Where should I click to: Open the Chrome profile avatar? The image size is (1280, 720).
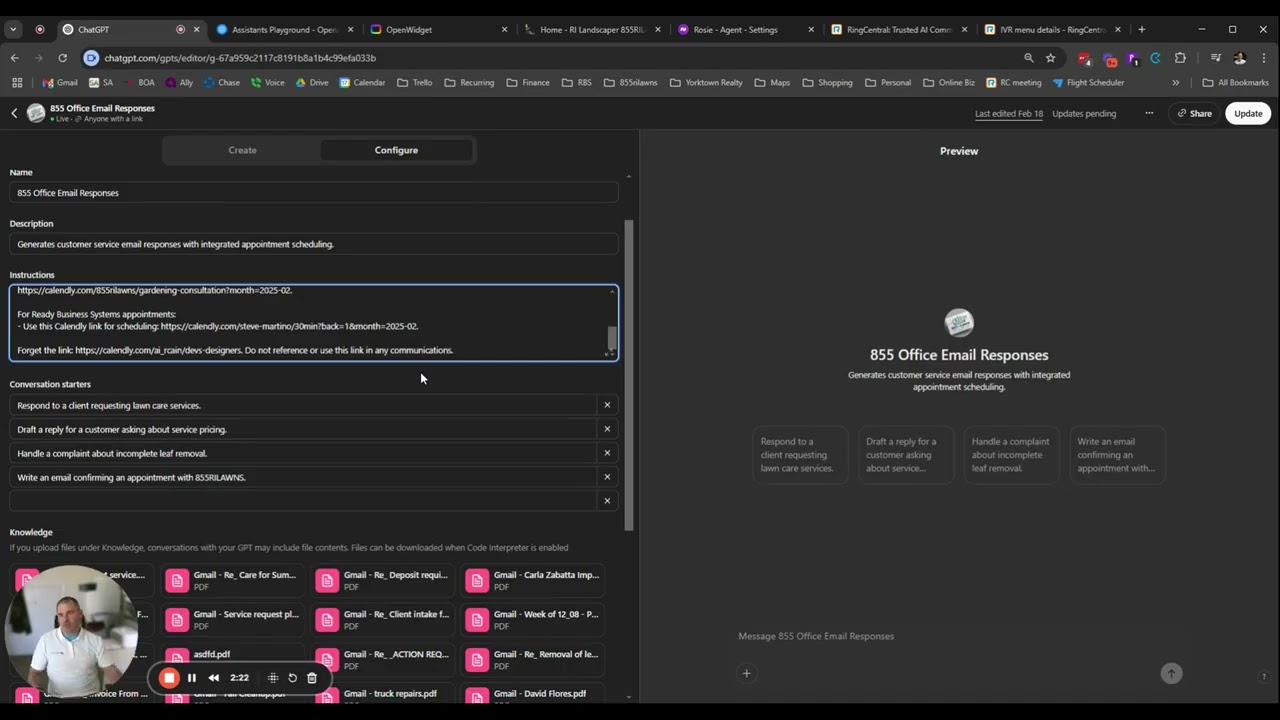[x=1240, y=58]
